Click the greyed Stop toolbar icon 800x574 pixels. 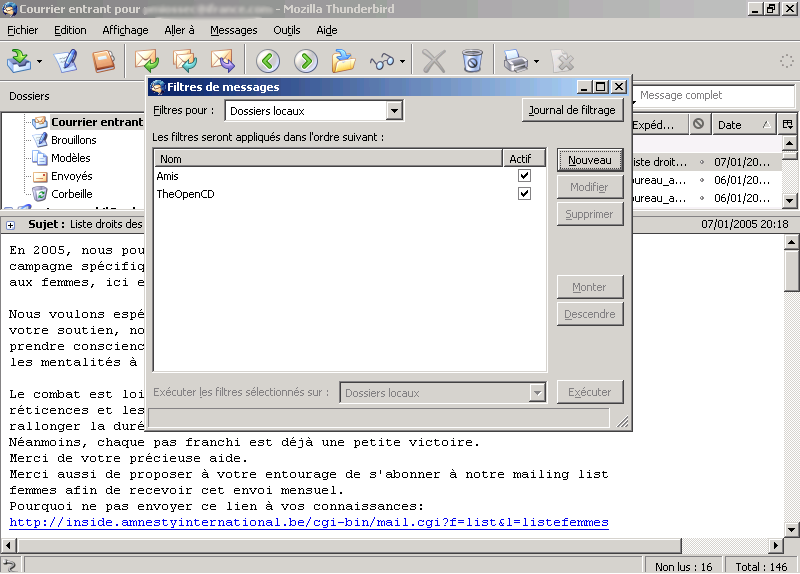[x=563, y=61]
